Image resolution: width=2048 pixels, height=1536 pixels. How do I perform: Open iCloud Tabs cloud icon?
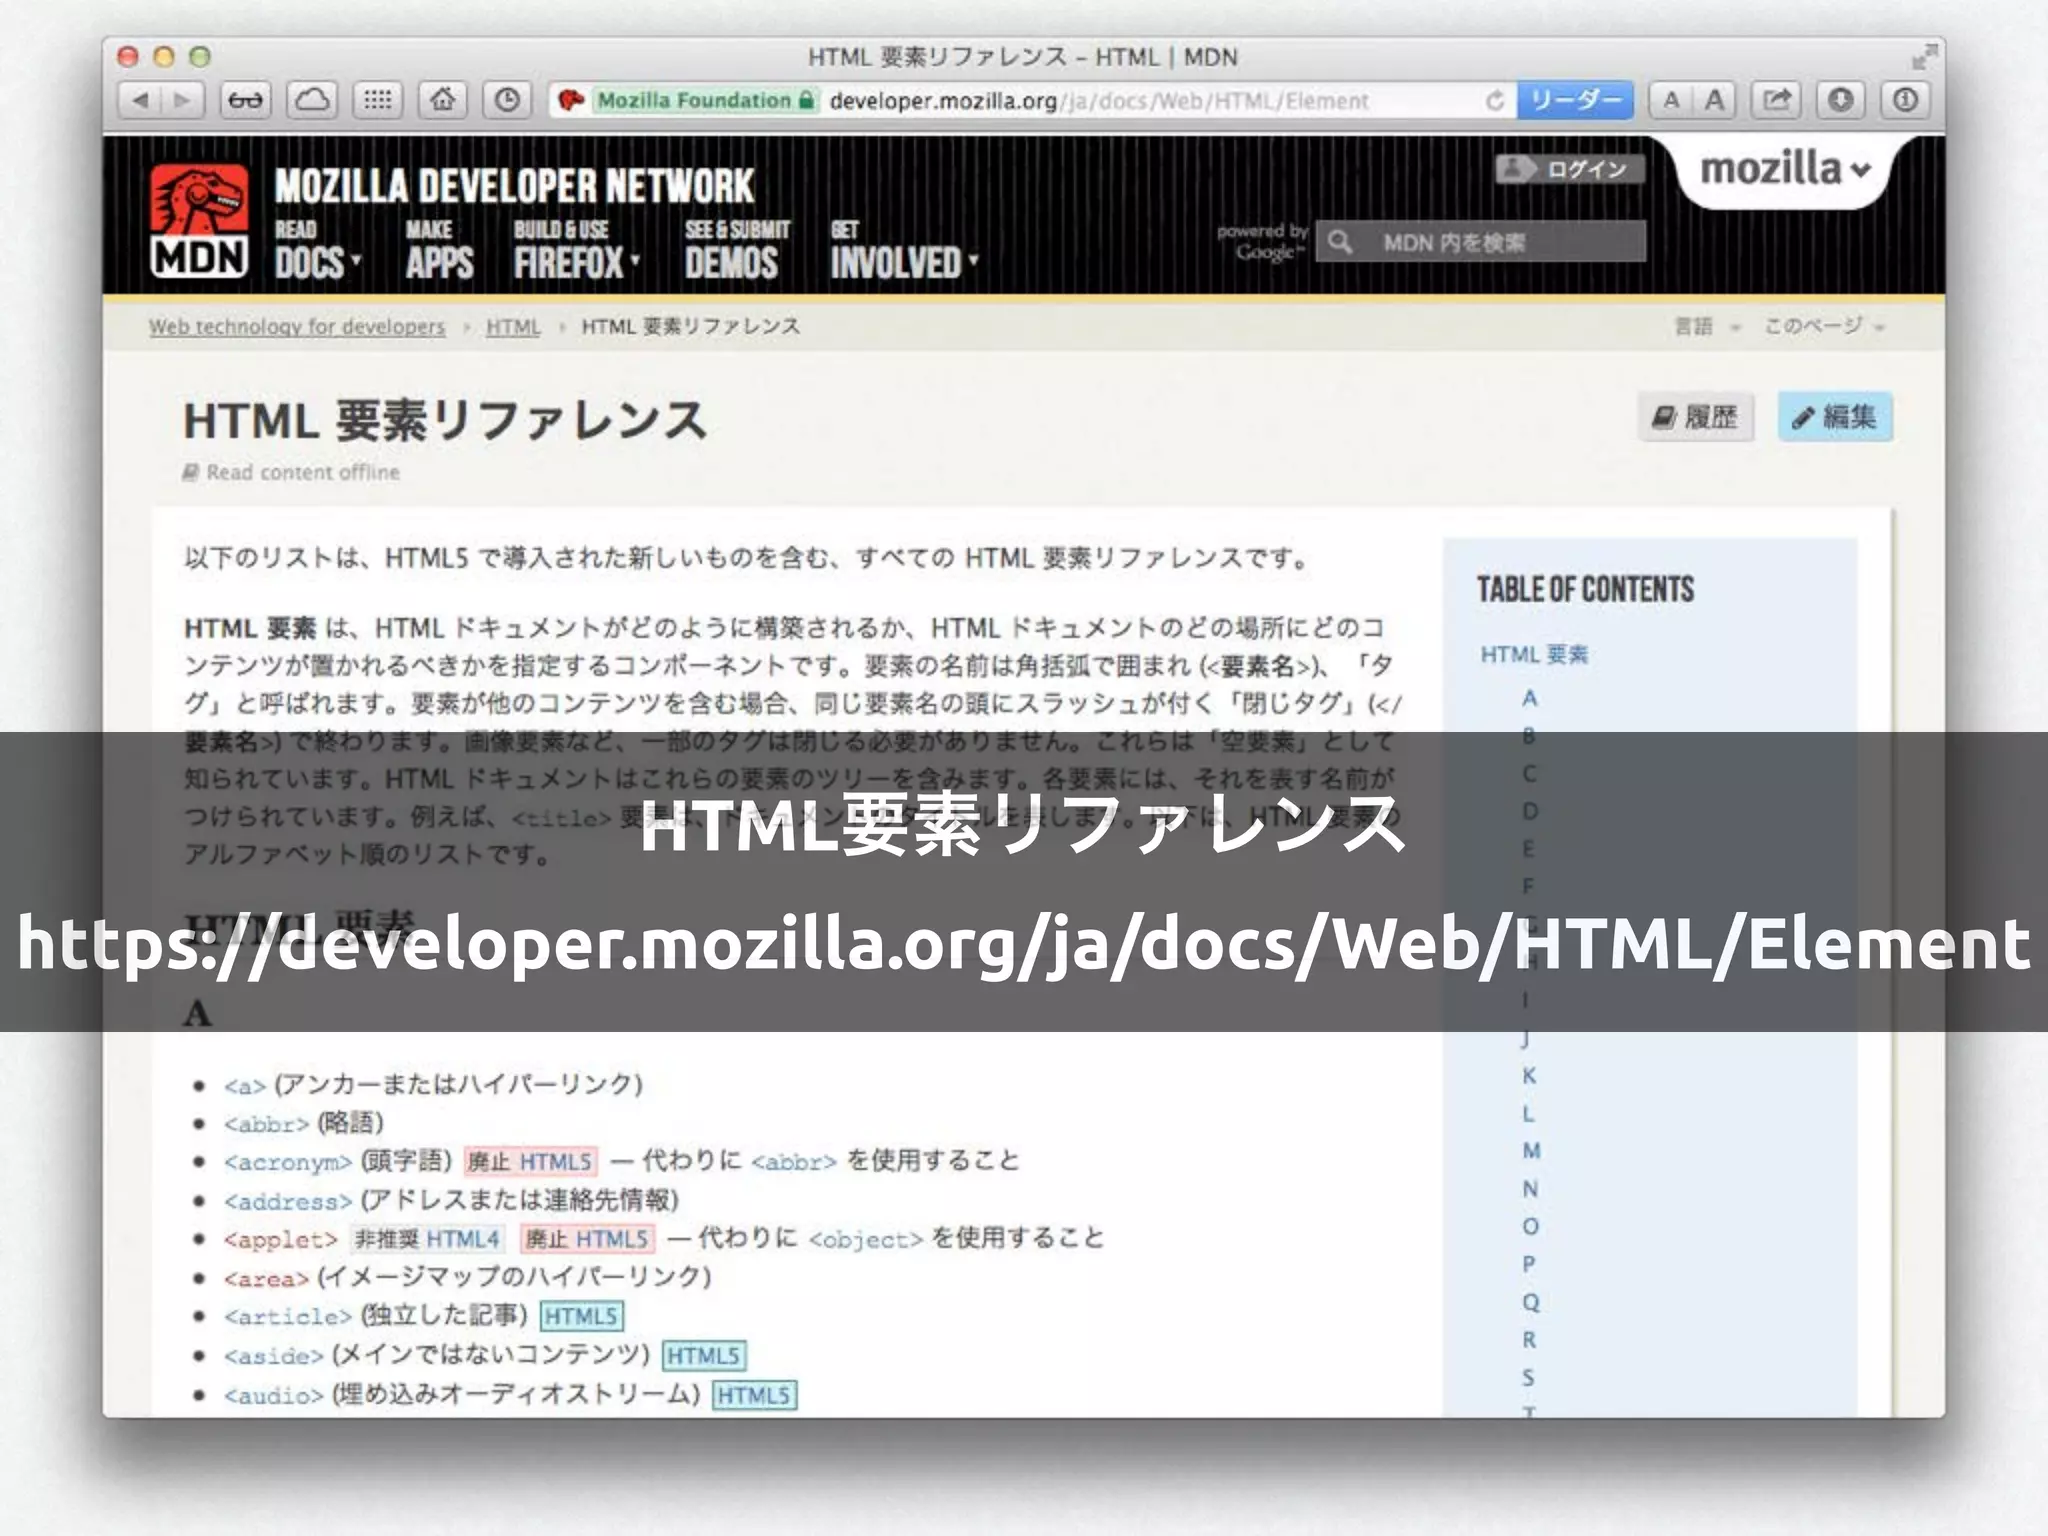point(312,100)
